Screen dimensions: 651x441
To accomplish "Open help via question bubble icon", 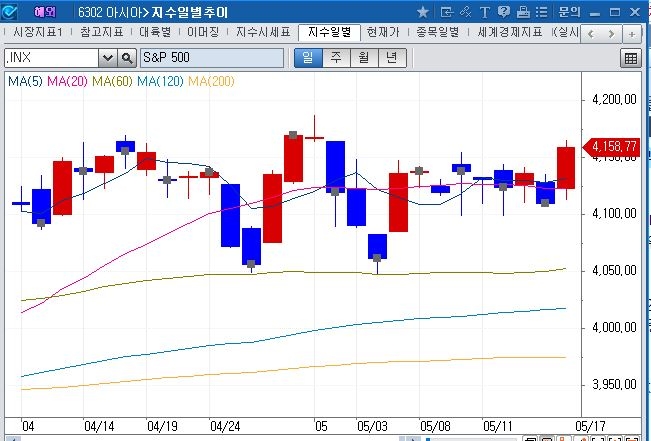I will 504,12.
